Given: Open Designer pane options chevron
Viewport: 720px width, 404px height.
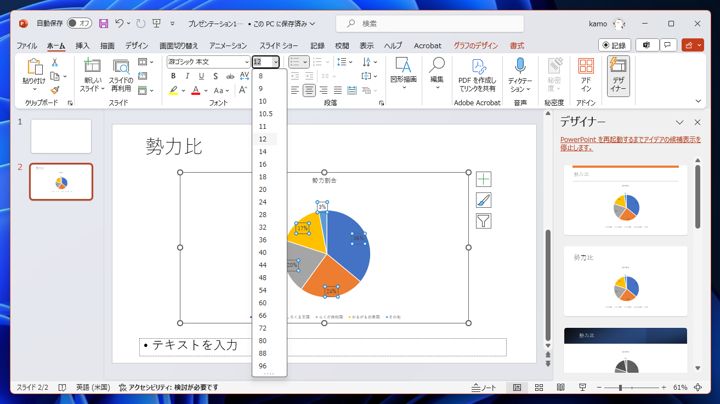Looking at the screenshot, I should coord(680,122).
